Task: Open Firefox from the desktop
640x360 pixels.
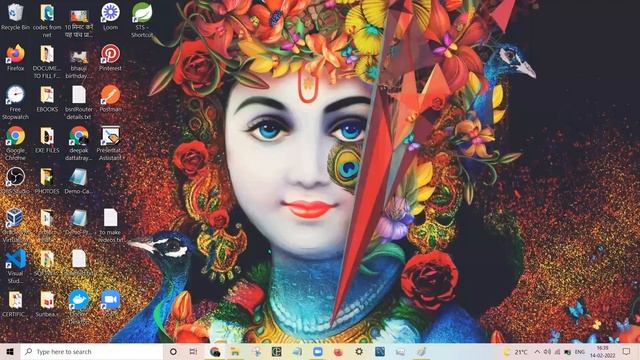Action: pyautogui.click(x=15, y=58)
